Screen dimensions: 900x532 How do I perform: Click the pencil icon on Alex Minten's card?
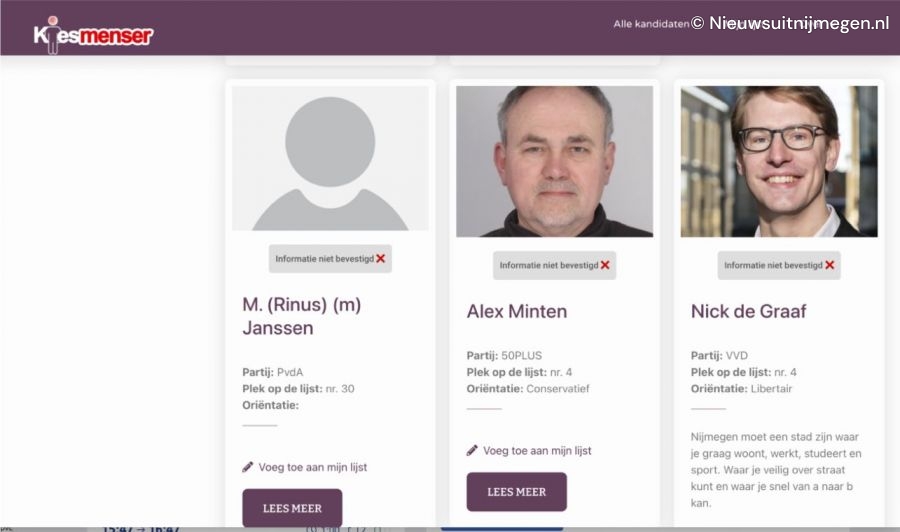pyautogui.click(x=472, y=450)
